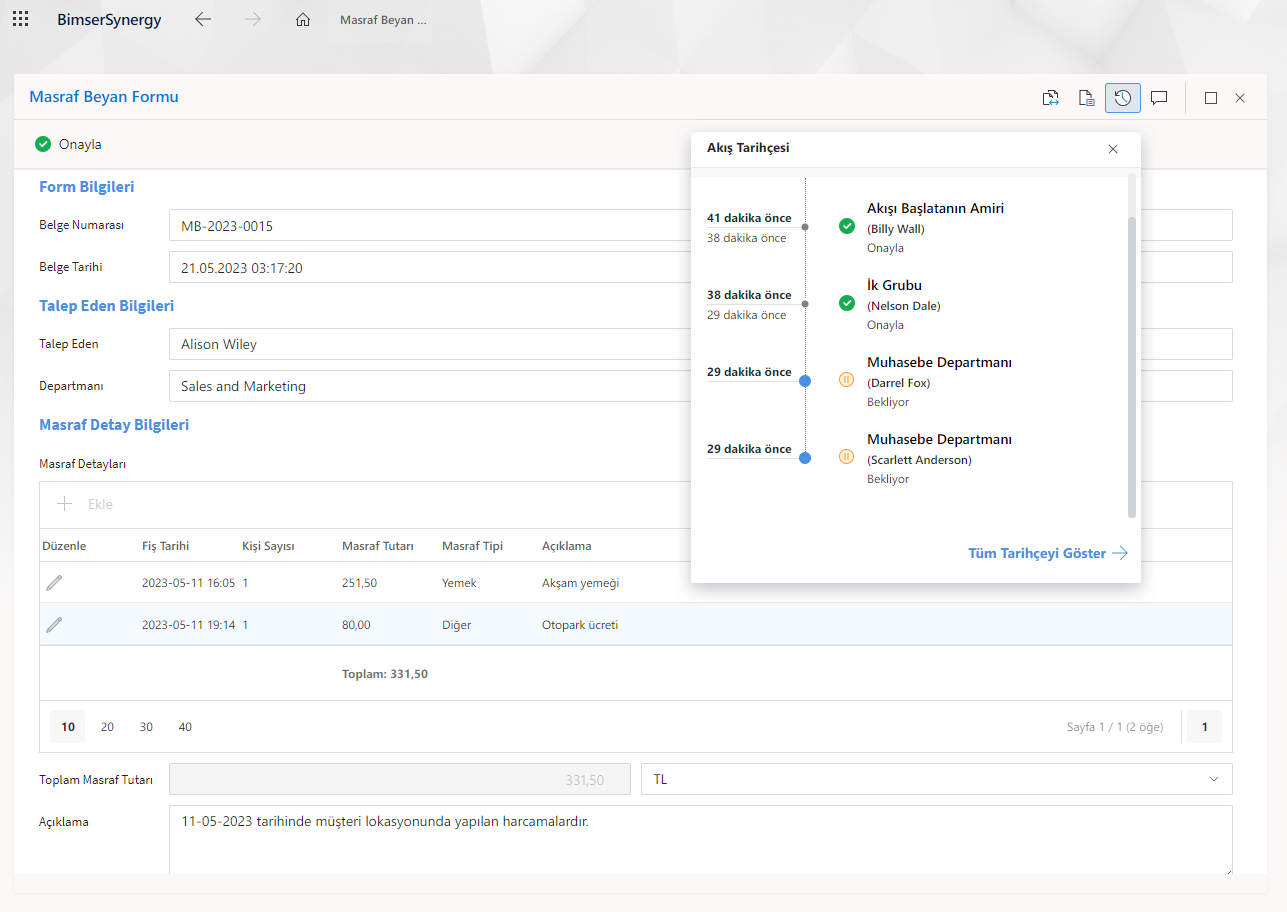Go to page 1 in pager
The image size is (1287, 912).
tap(1205, 727)
